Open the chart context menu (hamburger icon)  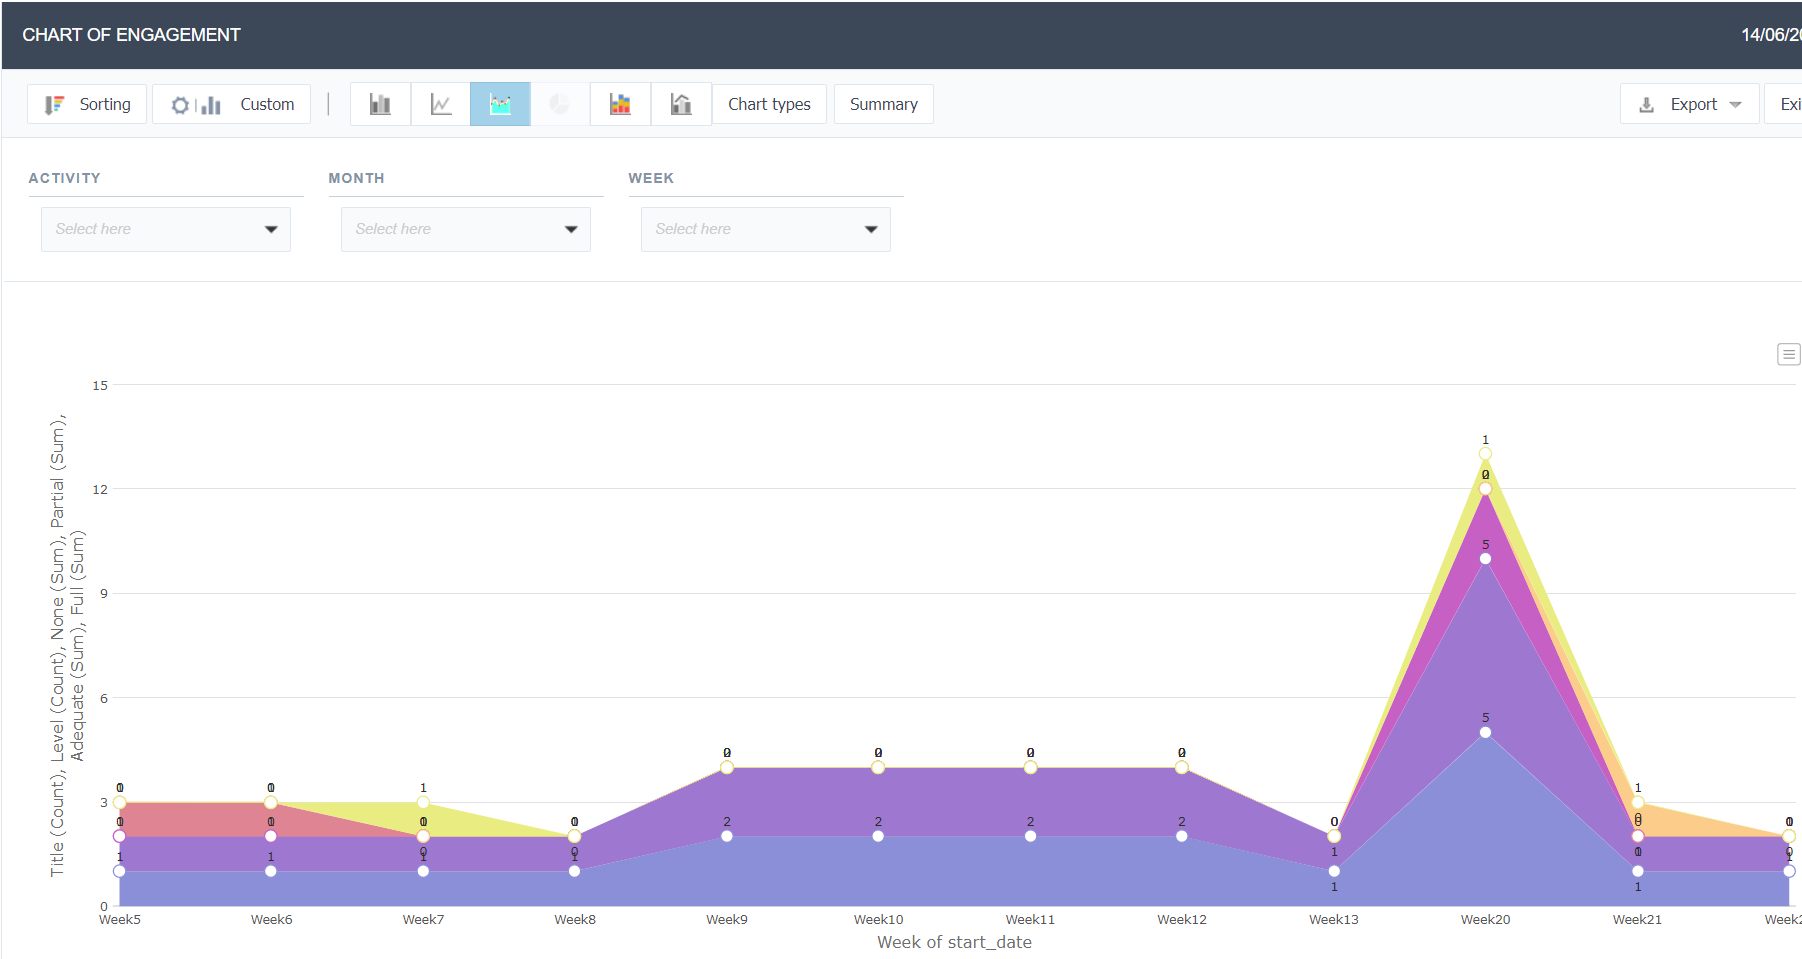pos(1788,354)
